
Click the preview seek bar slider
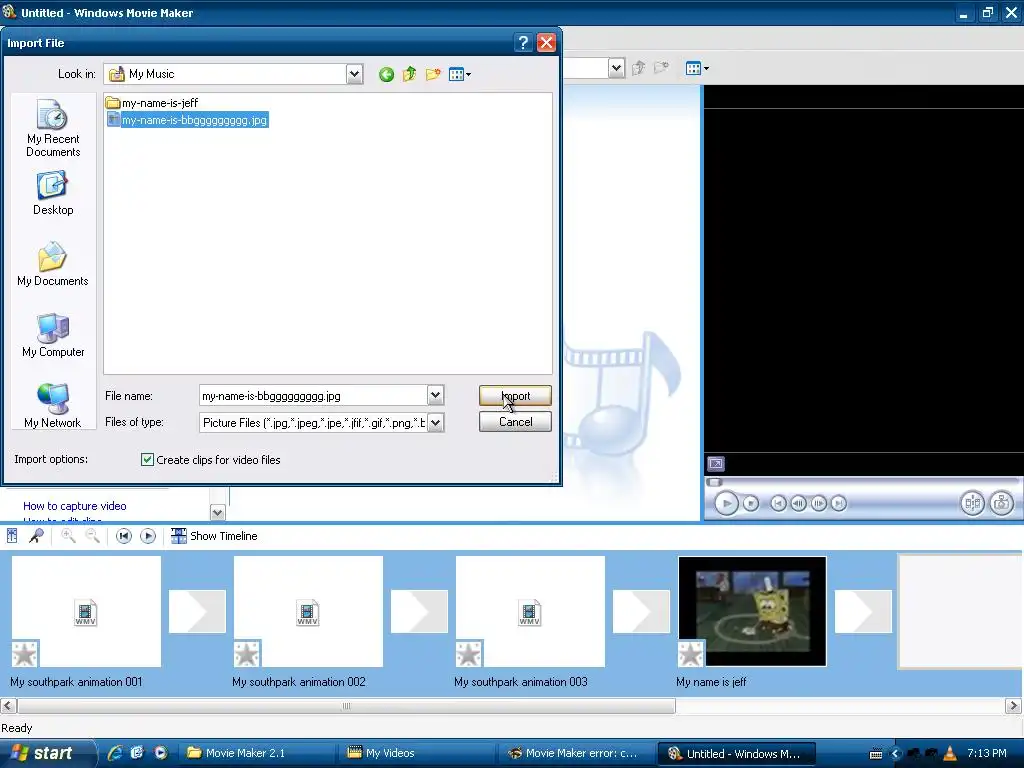(x=714, y=483)
